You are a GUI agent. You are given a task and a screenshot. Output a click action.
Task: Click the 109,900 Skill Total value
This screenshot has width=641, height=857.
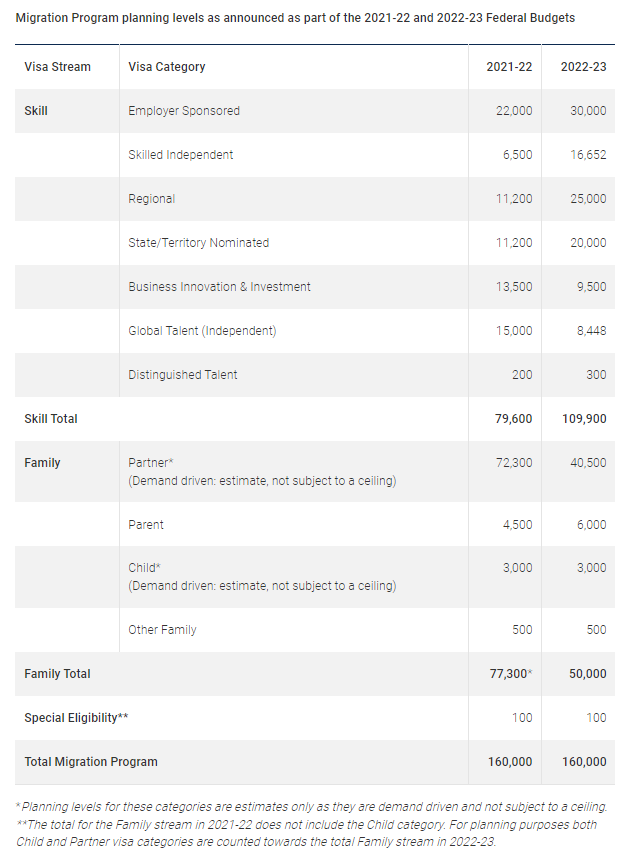(582, 419)
